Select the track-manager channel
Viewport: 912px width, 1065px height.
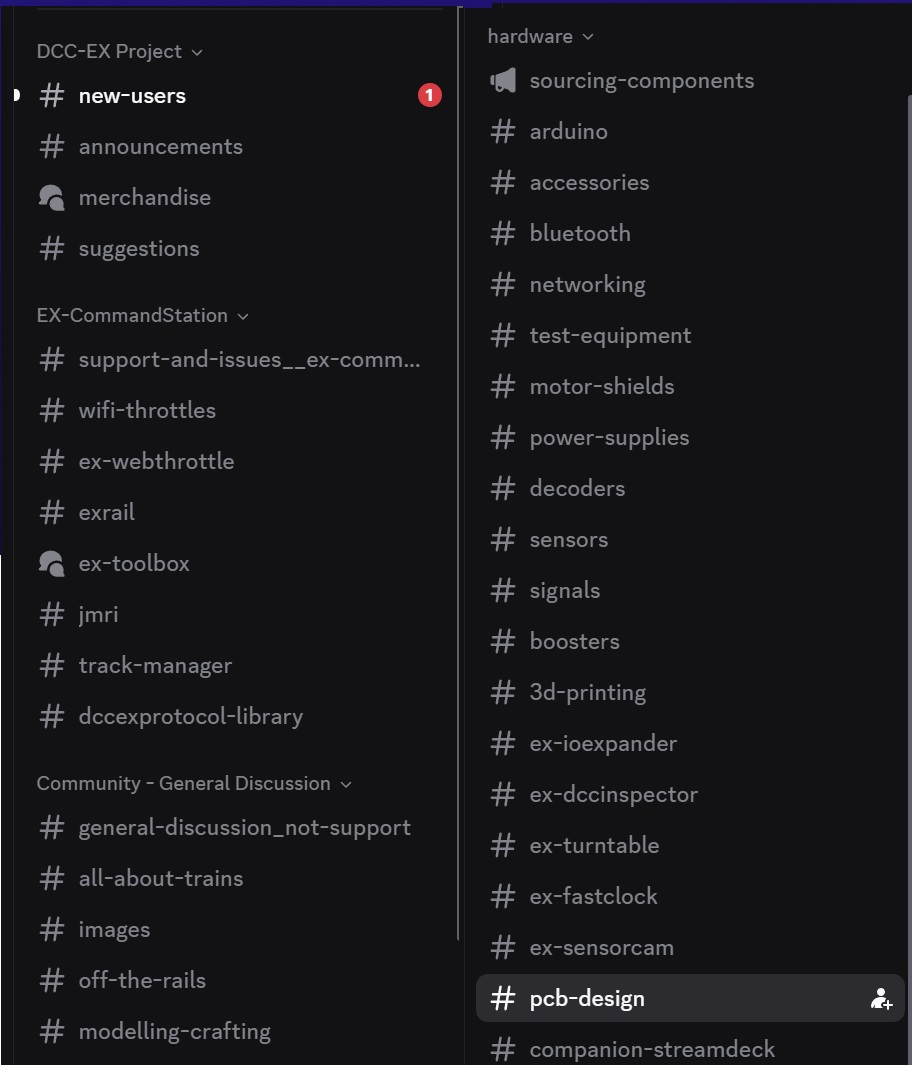[x=155, y=665]
